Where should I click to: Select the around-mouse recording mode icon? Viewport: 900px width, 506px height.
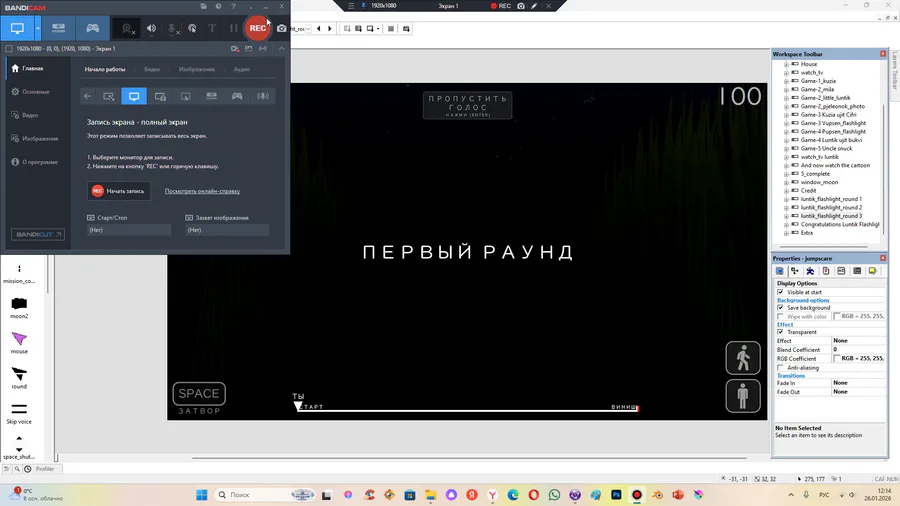(x=185, y=96)
